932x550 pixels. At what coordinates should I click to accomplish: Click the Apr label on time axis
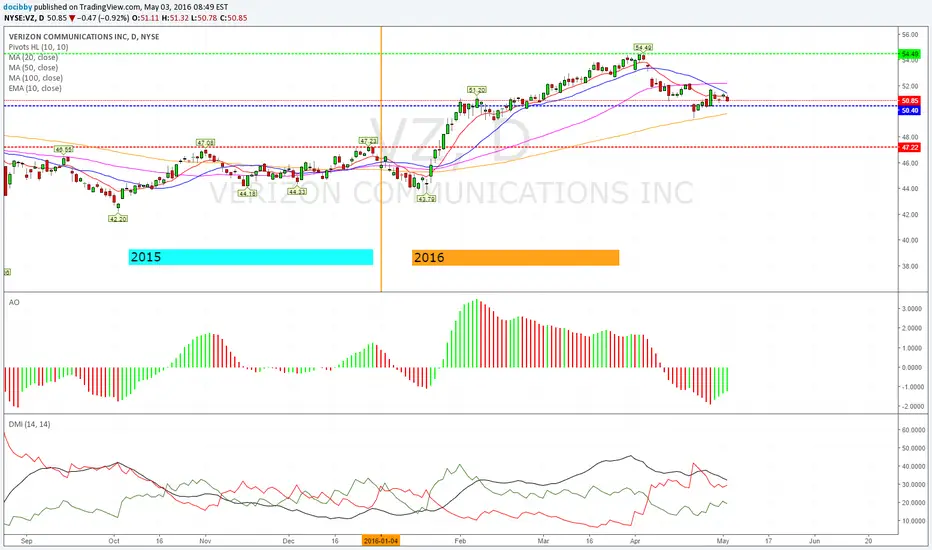click(635, 541)
